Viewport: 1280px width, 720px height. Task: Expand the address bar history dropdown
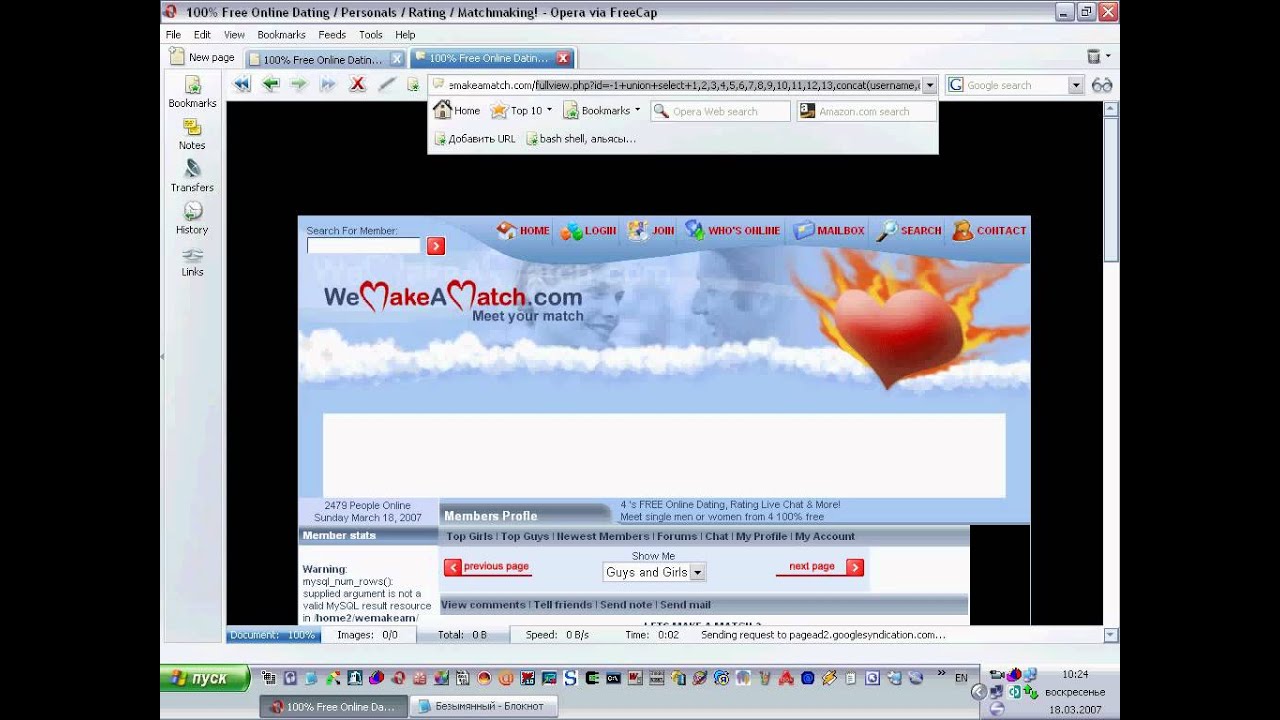pyautogui.click(x=929, y=85)
